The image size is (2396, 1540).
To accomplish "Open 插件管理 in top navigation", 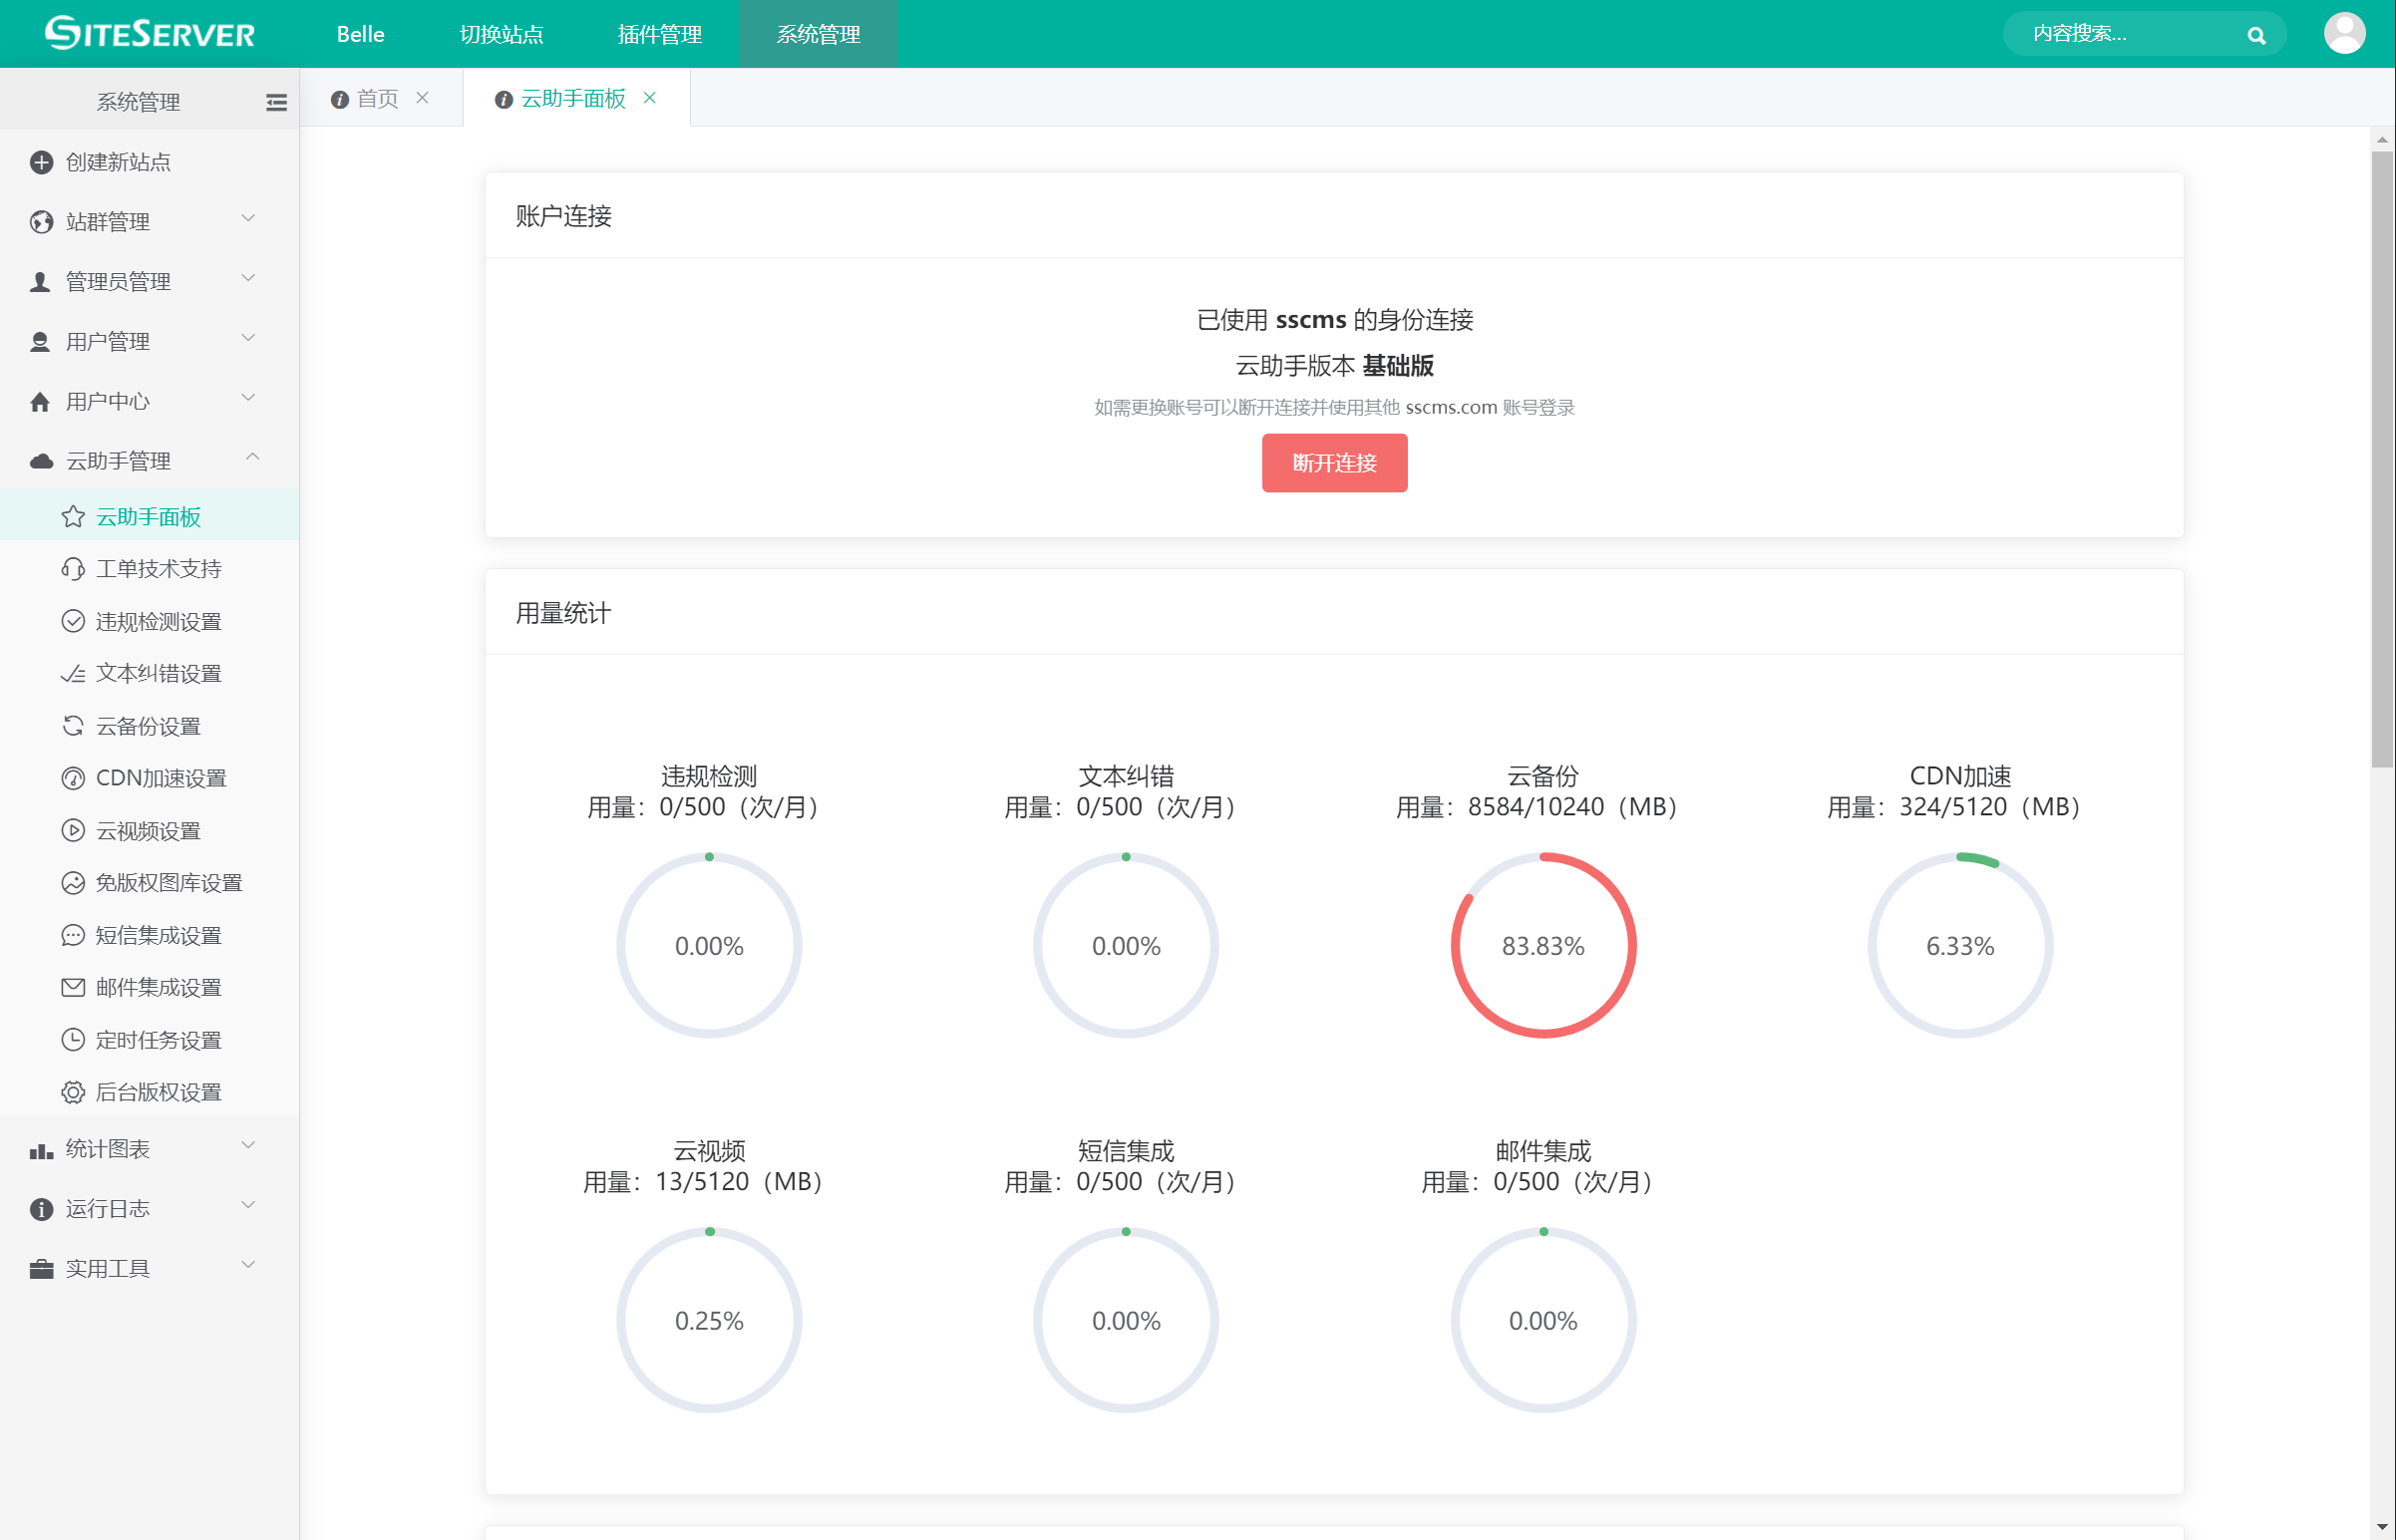I will point(659,34).
